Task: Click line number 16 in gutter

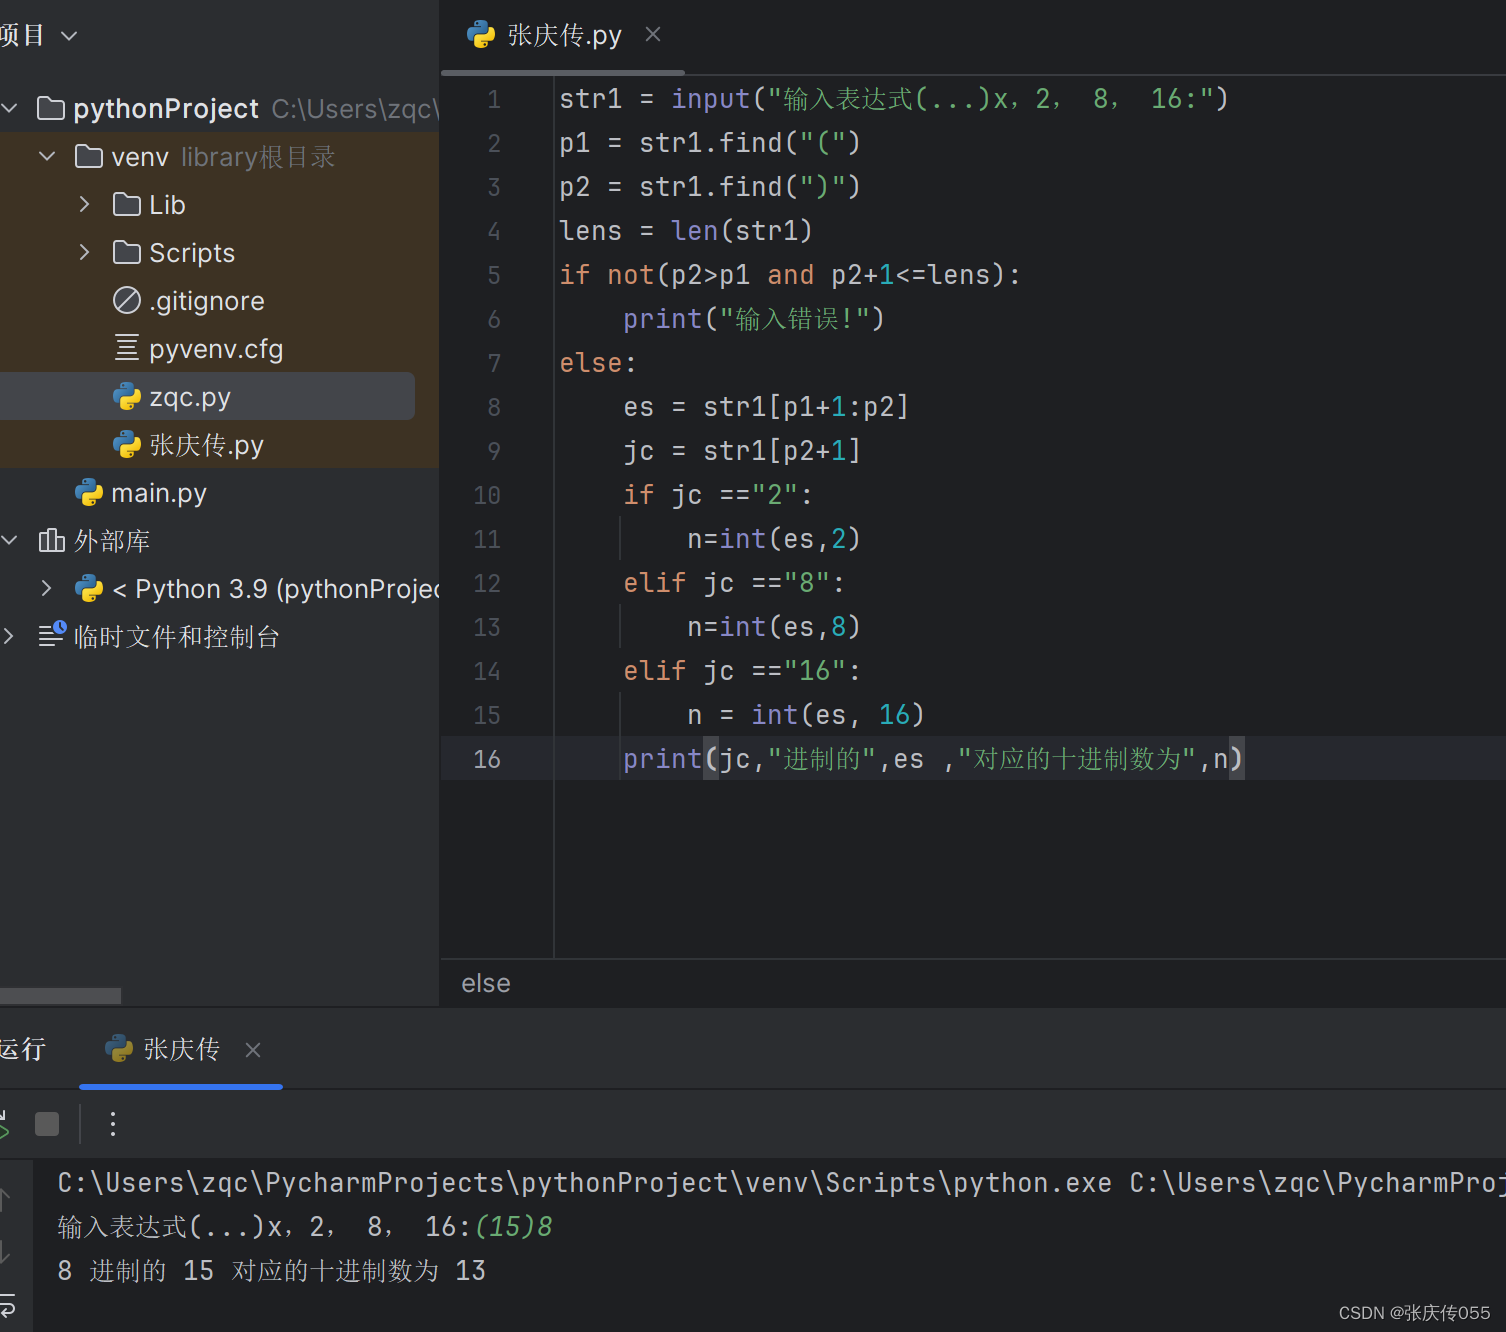Action: (x=487, y=760)
